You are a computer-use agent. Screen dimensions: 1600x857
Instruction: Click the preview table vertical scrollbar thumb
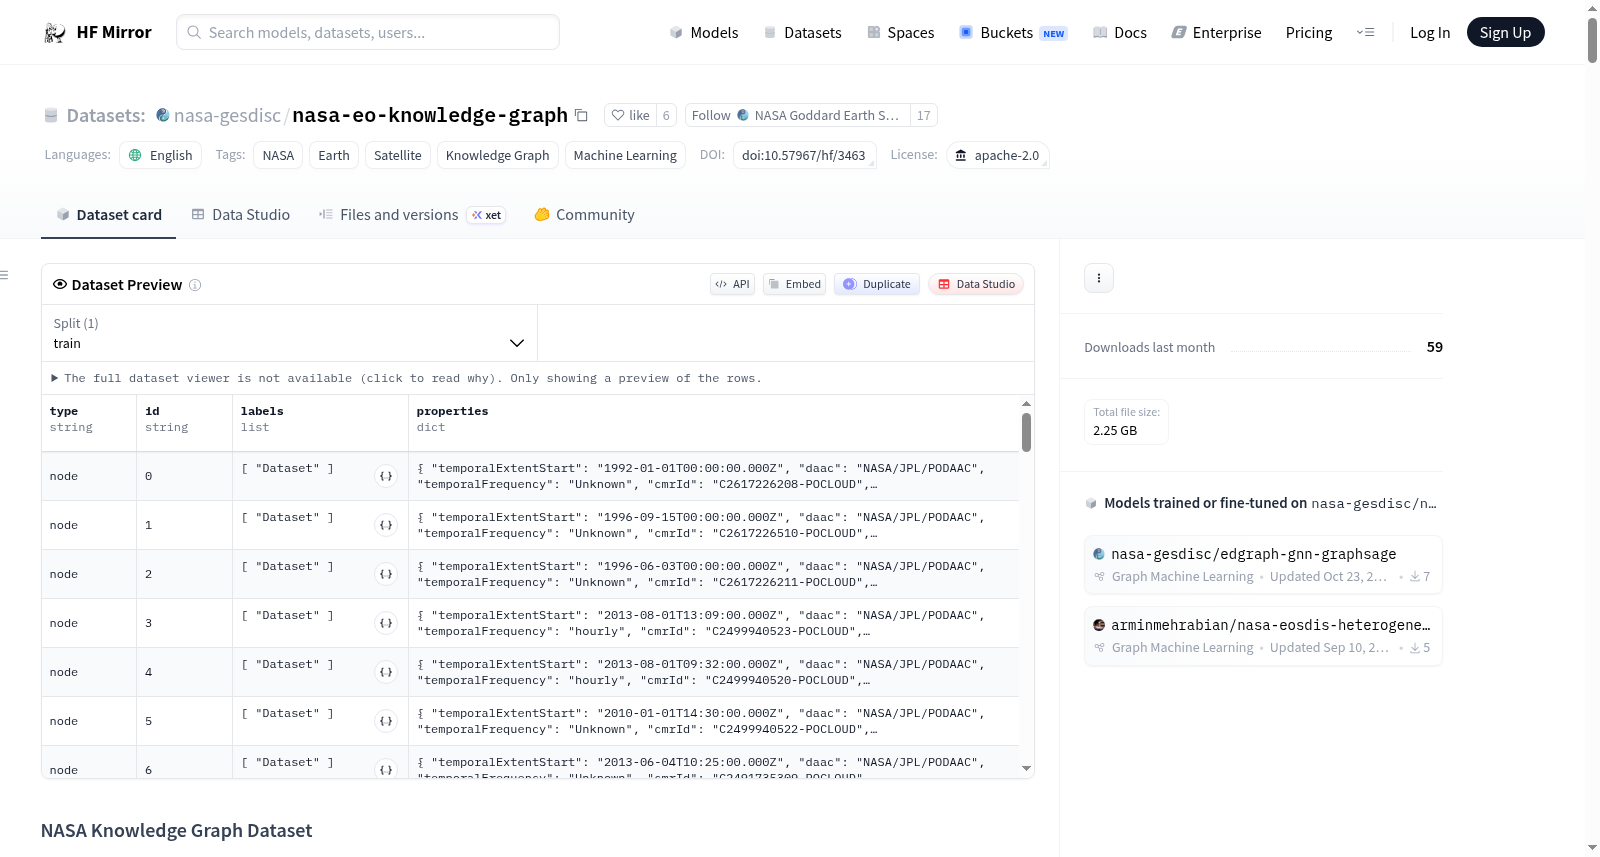click(1026, 432)
